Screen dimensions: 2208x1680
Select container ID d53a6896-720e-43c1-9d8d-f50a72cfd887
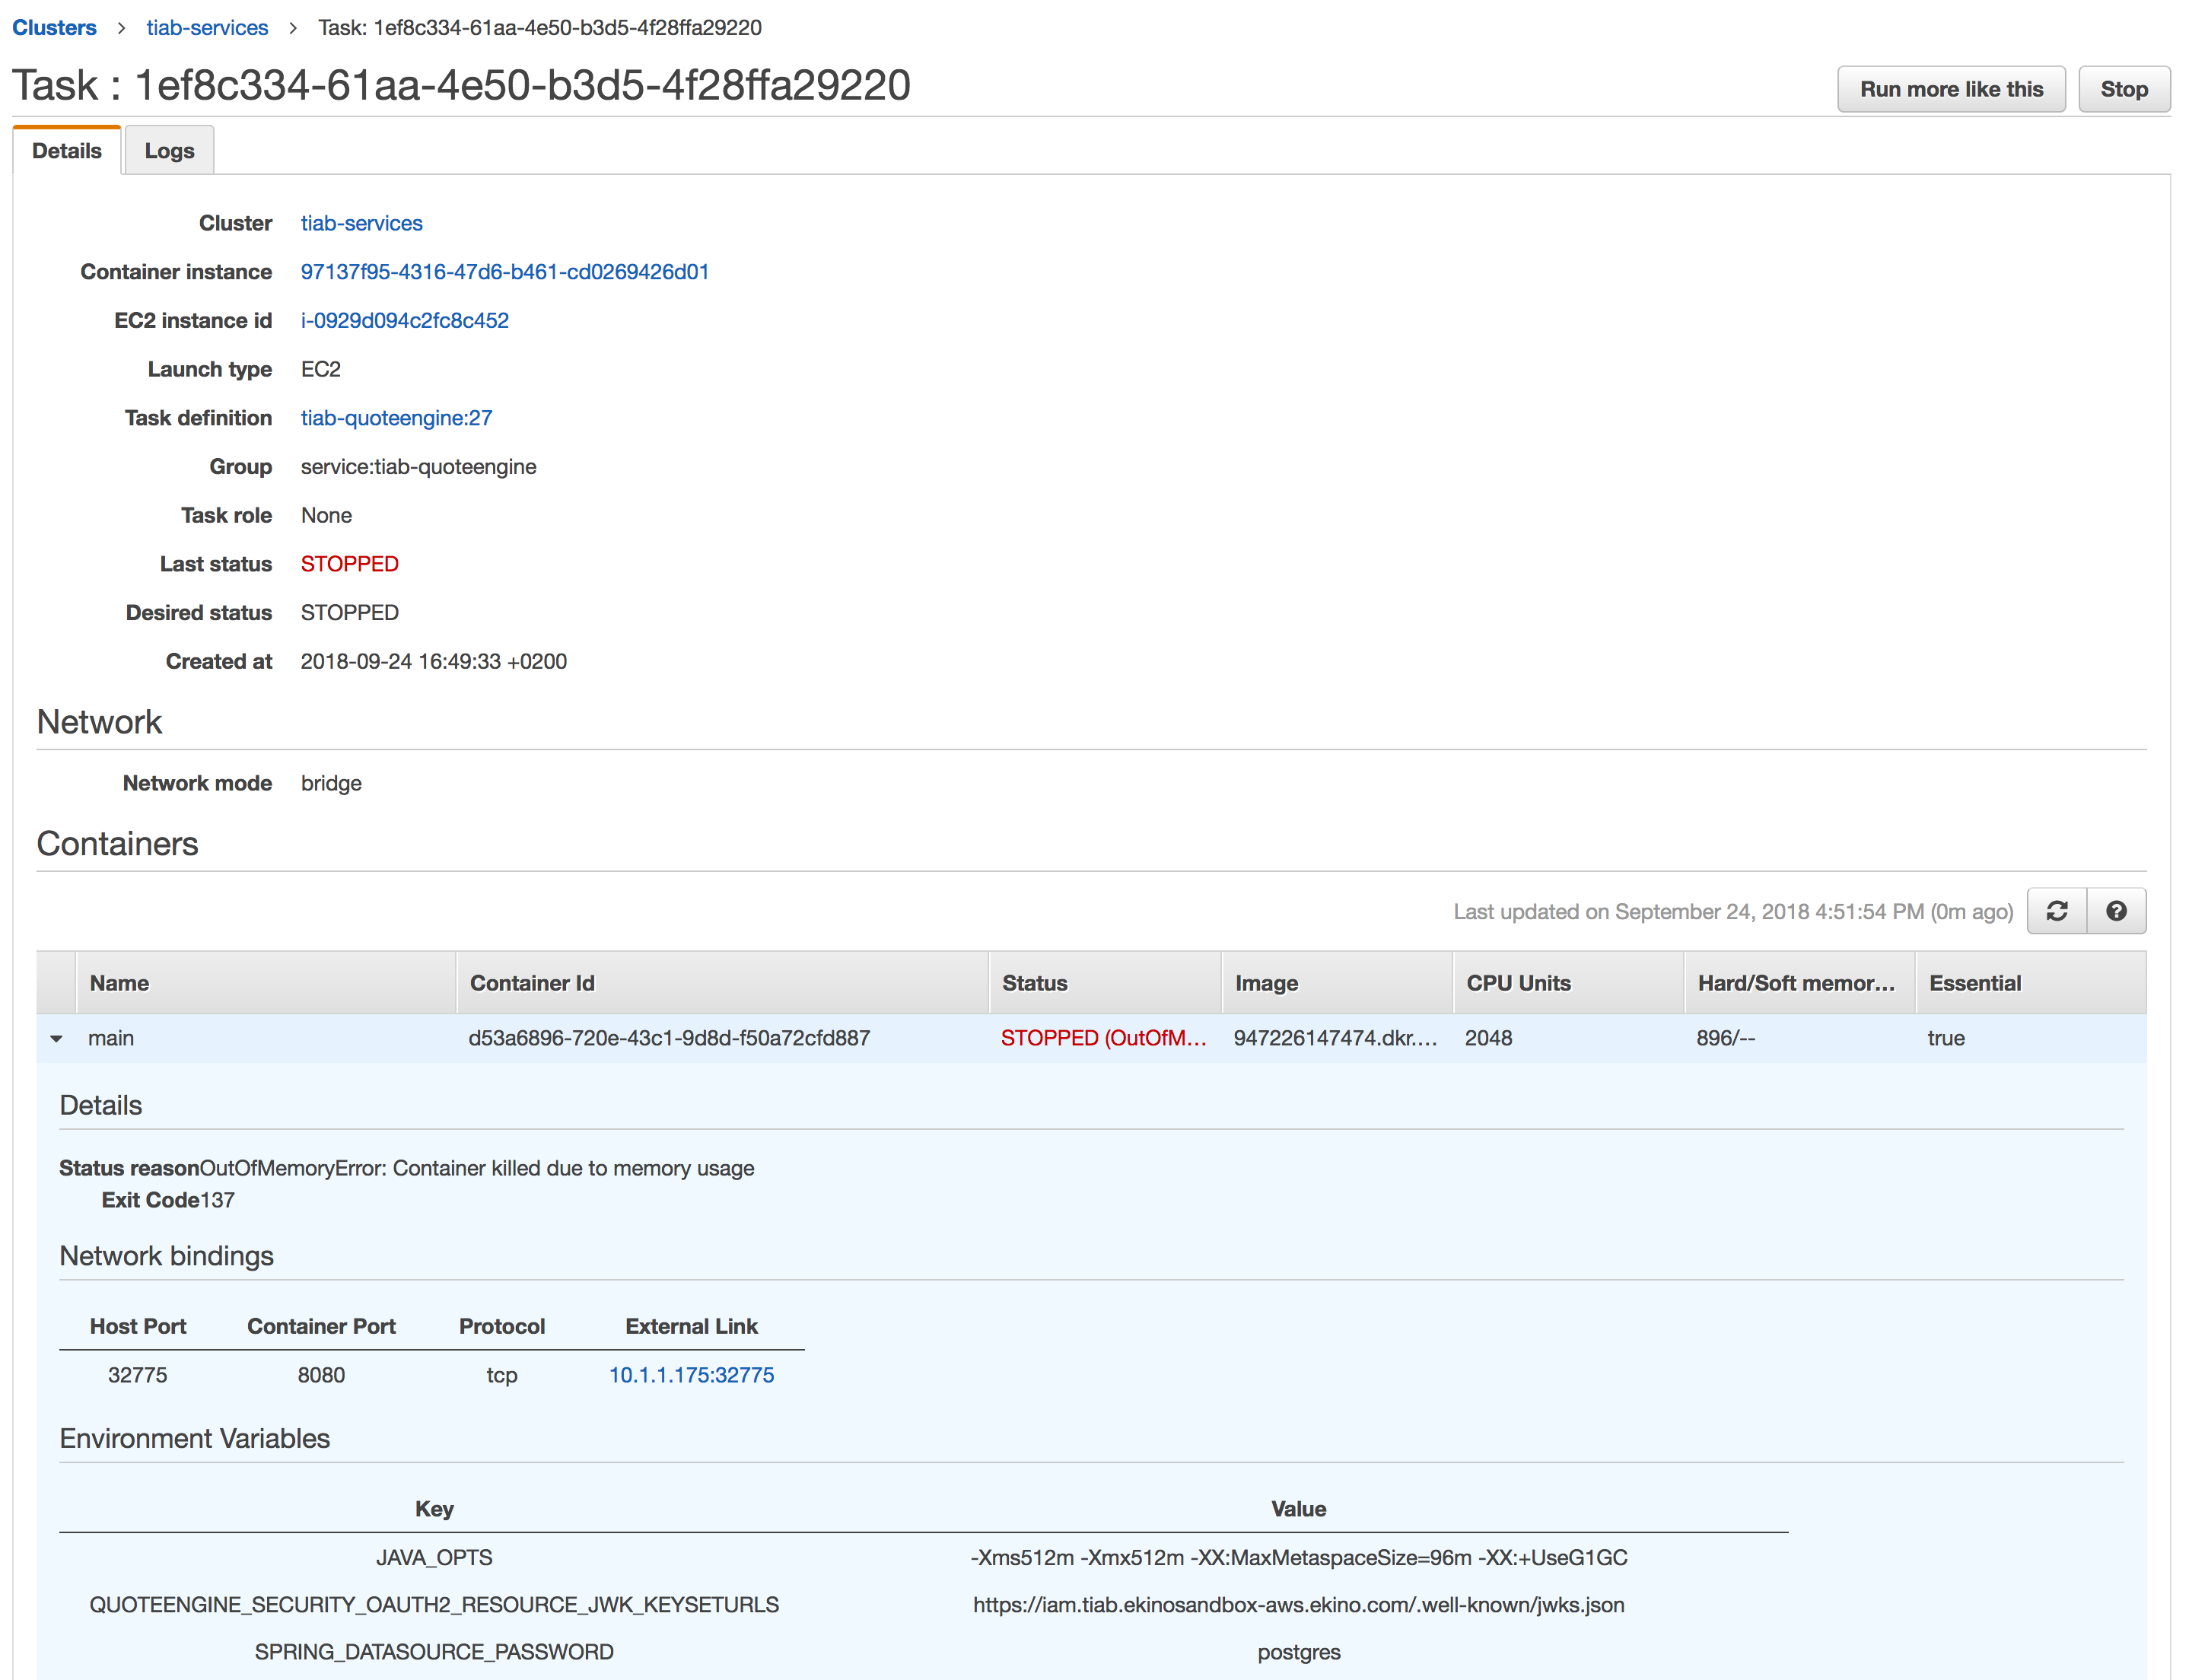tap(669, 1038)
